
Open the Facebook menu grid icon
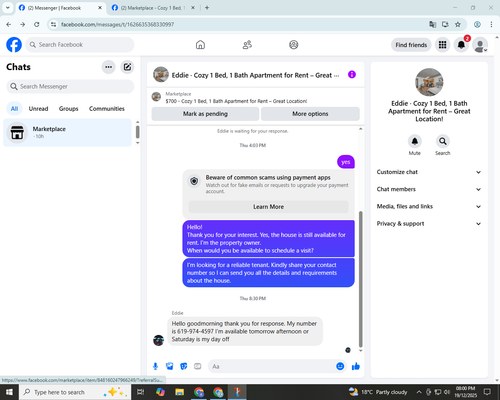[442, 45]
